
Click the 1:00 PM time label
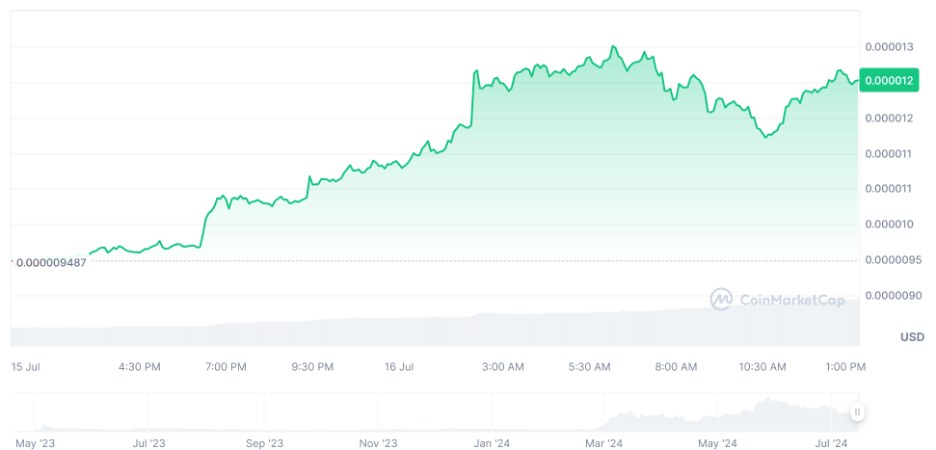pos(845,367)
